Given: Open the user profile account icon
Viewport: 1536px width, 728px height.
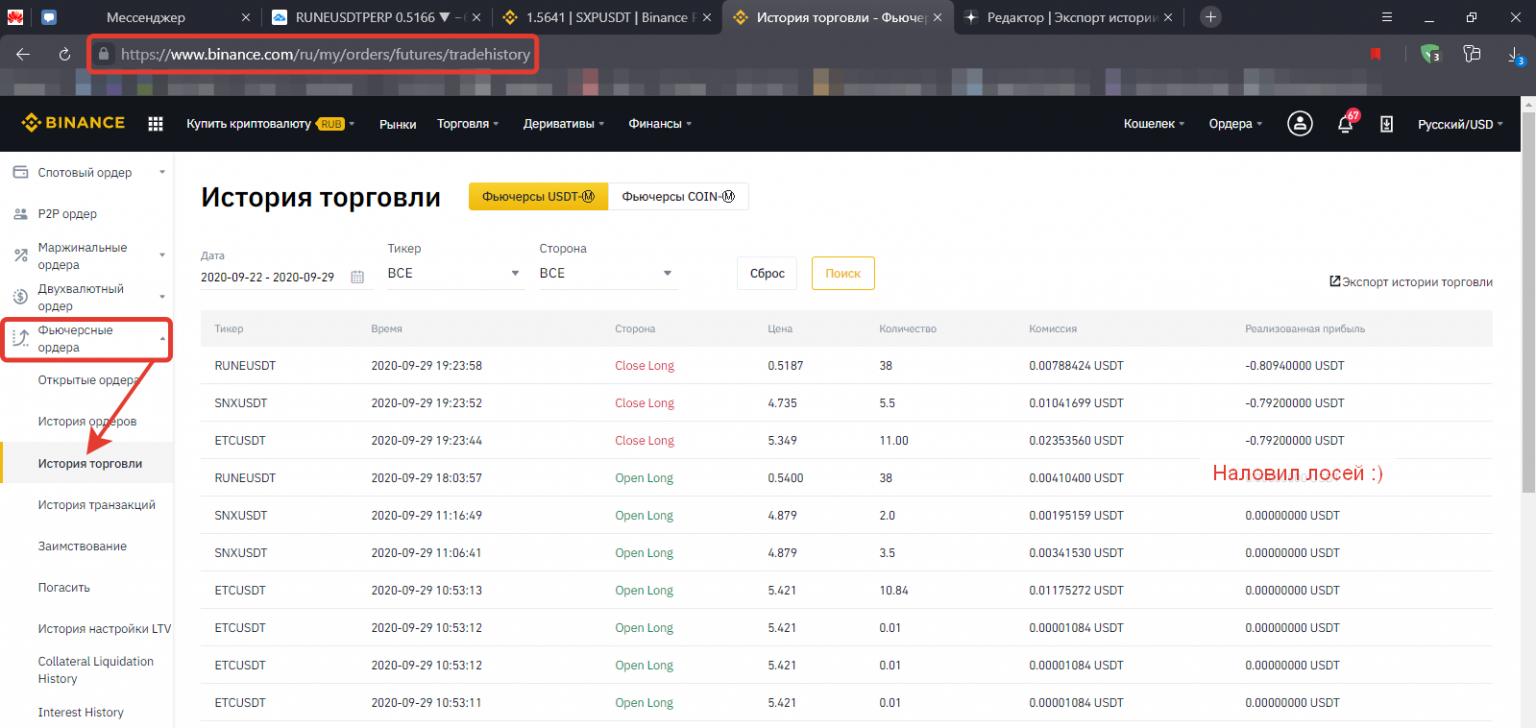Looking at the screenshot, I should [x=1300, y=124].
